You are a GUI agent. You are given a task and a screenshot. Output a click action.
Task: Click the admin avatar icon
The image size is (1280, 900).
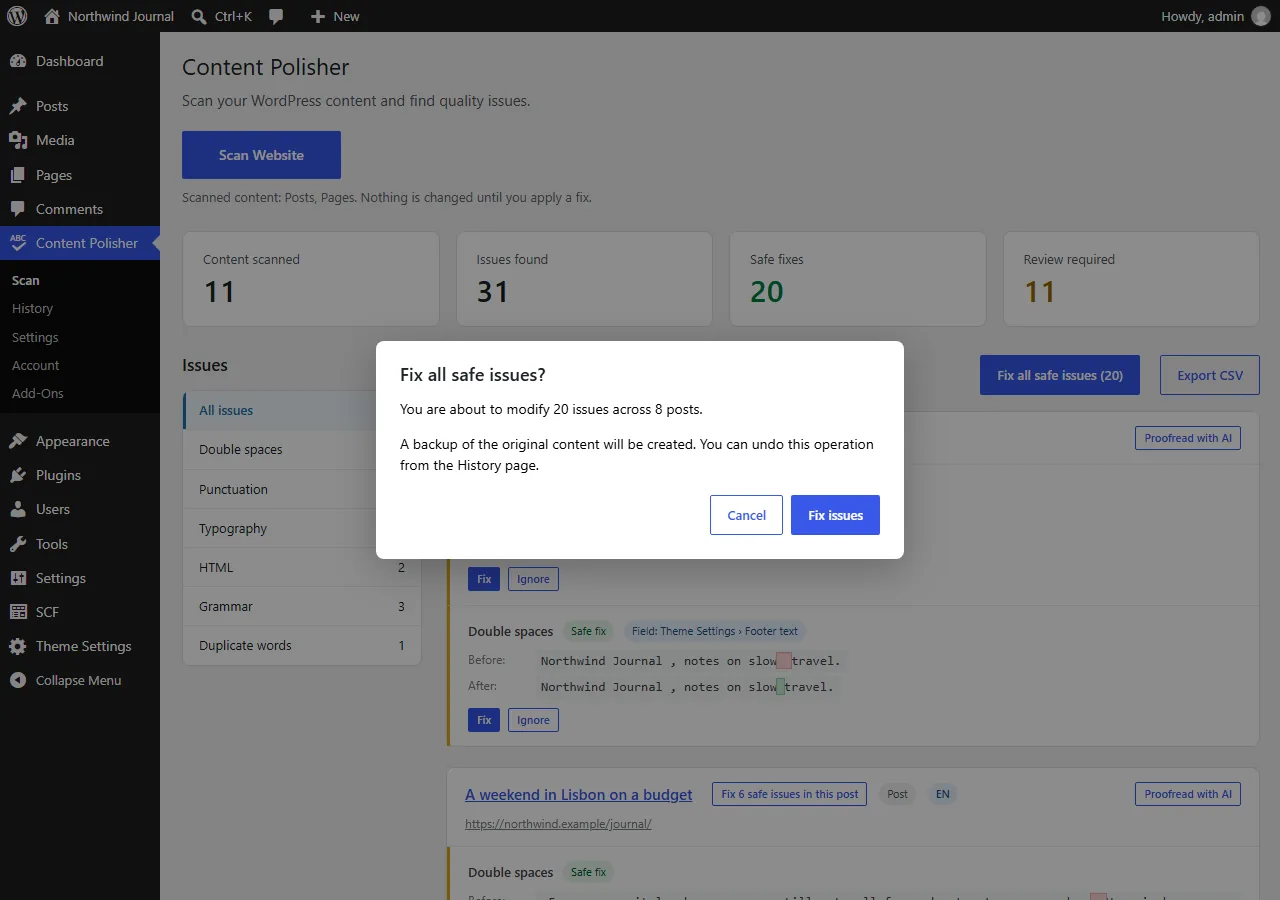1261,16
